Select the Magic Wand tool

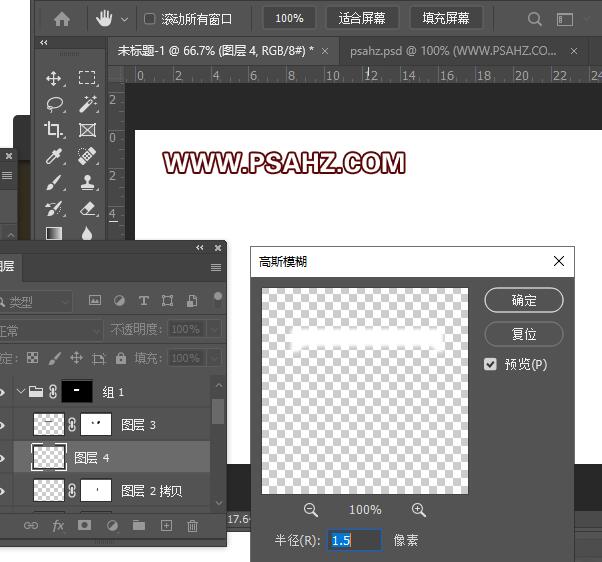pos(88,104)
